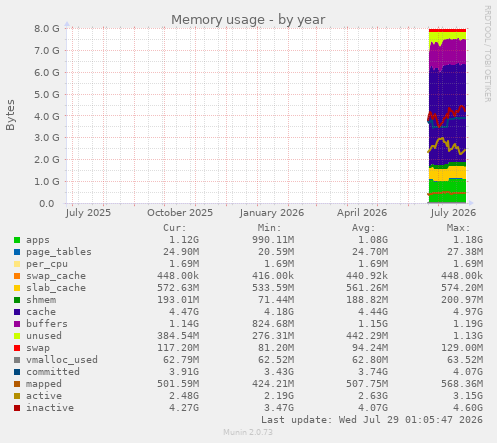
Task: Click slab_cache current value 572.63M
Action: click(178, 288)
